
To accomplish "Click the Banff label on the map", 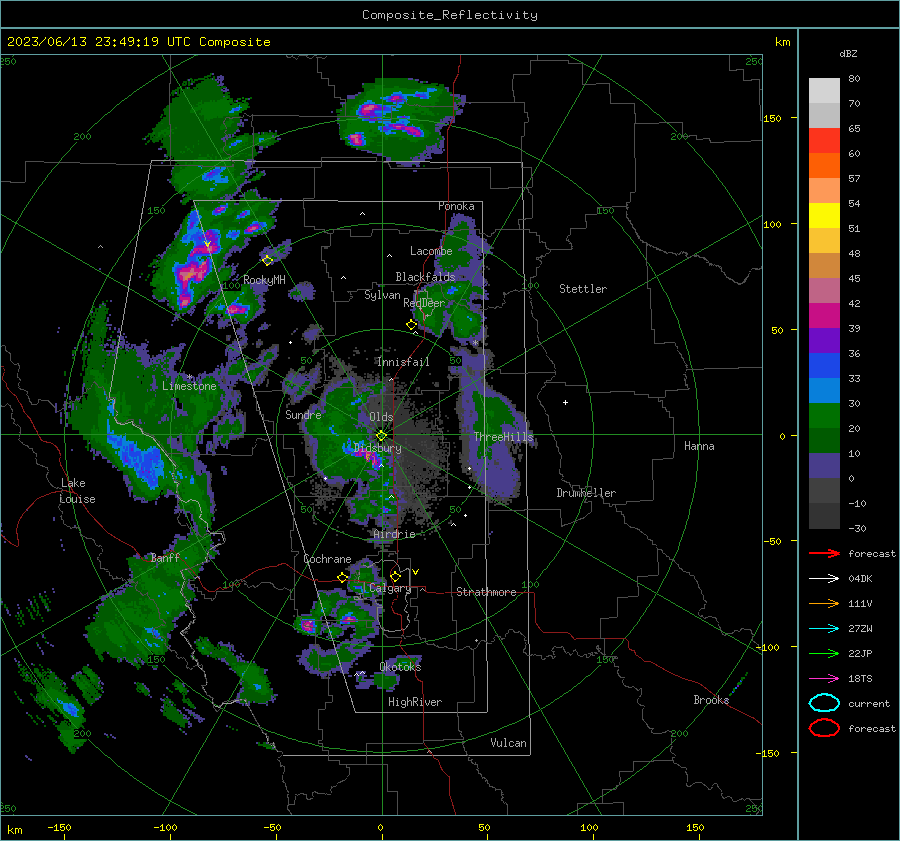I will [165, 557].
